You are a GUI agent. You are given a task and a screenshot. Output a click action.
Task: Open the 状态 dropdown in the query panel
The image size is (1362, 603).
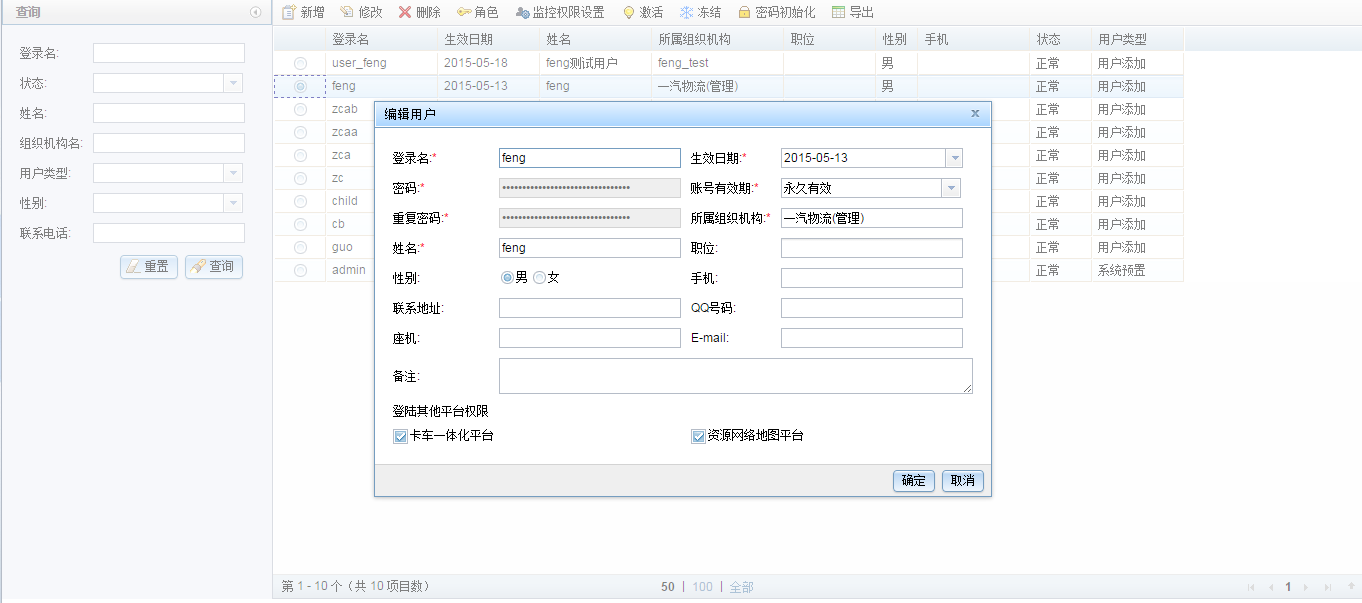pos(233,83)
